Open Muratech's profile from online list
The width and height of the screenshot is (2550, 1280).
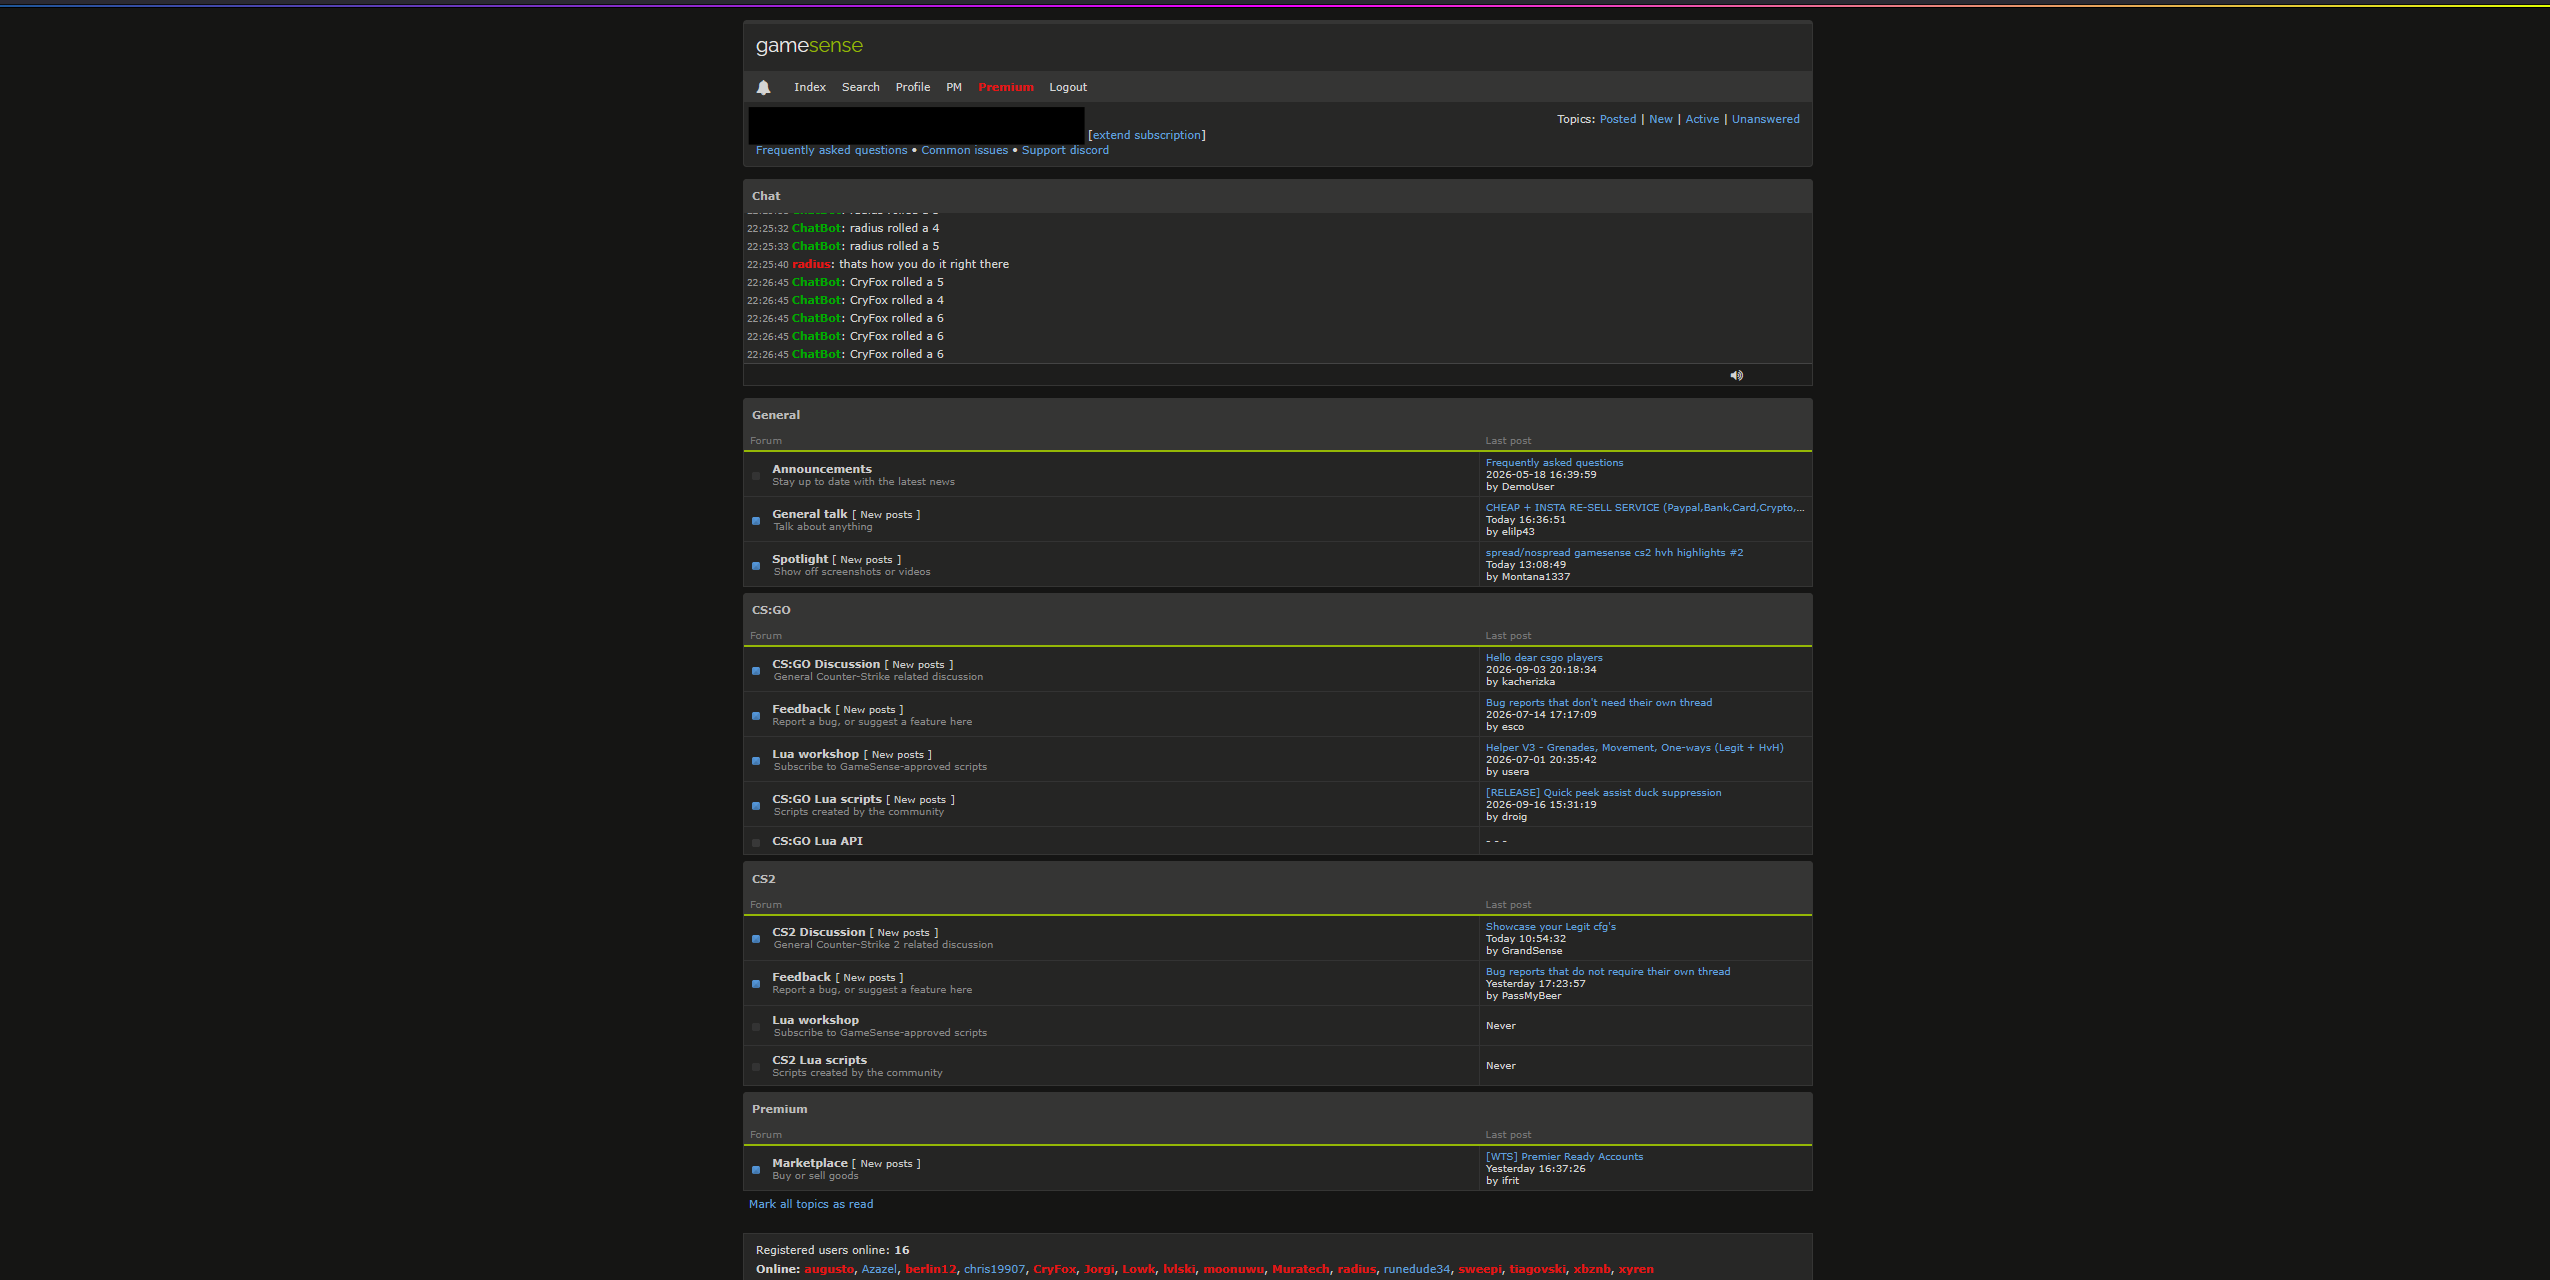click(x=1301, y=1269)
